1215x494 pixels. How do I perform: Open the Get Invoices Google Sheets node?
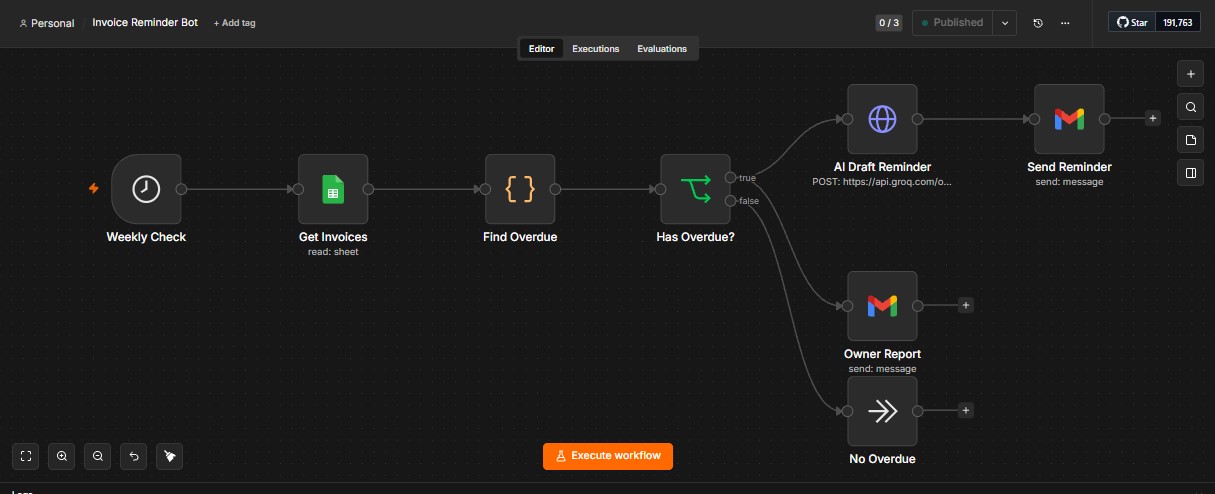click(333, 189)
